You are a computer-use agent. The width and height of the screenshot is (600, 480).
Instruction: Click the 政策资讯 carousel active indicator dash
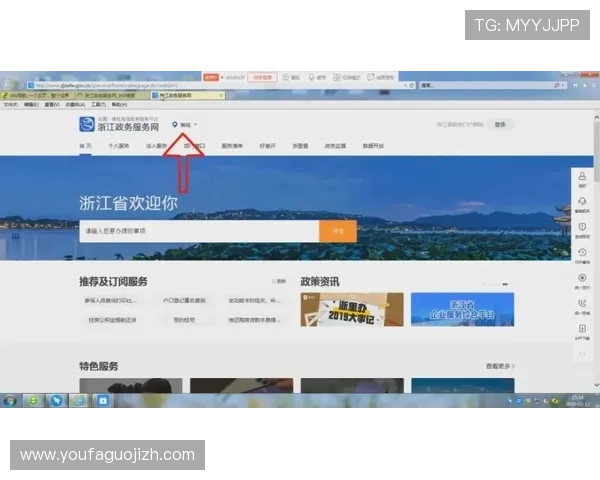click(x=505, y=284)
